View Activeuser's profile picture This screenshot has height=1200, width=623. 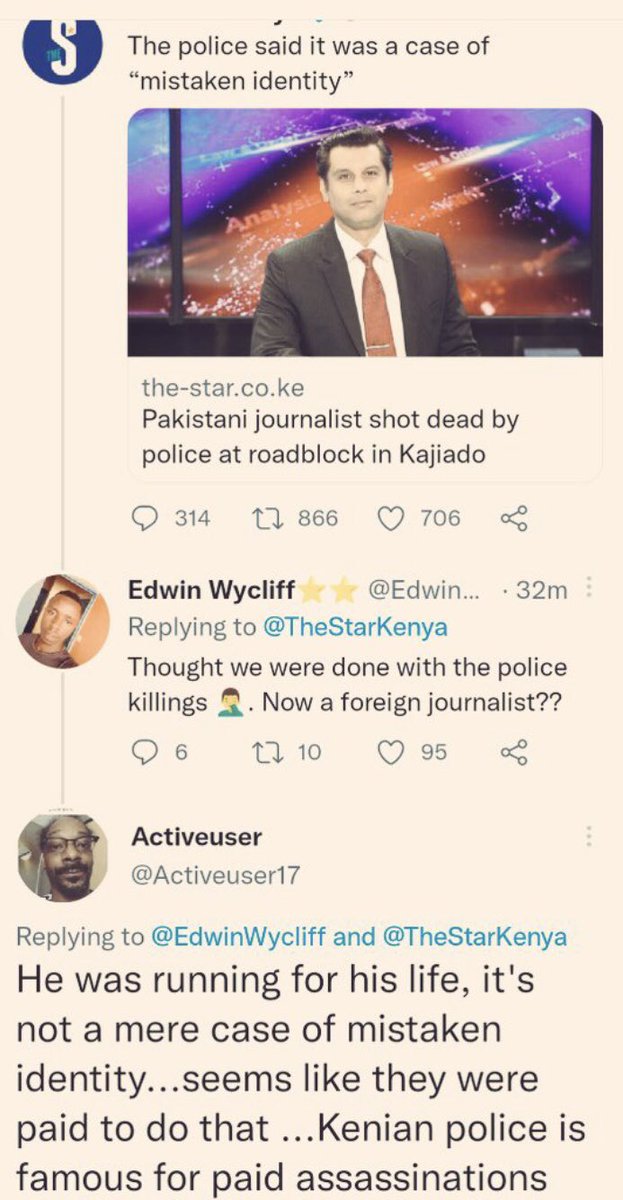(x=63, y=858)
